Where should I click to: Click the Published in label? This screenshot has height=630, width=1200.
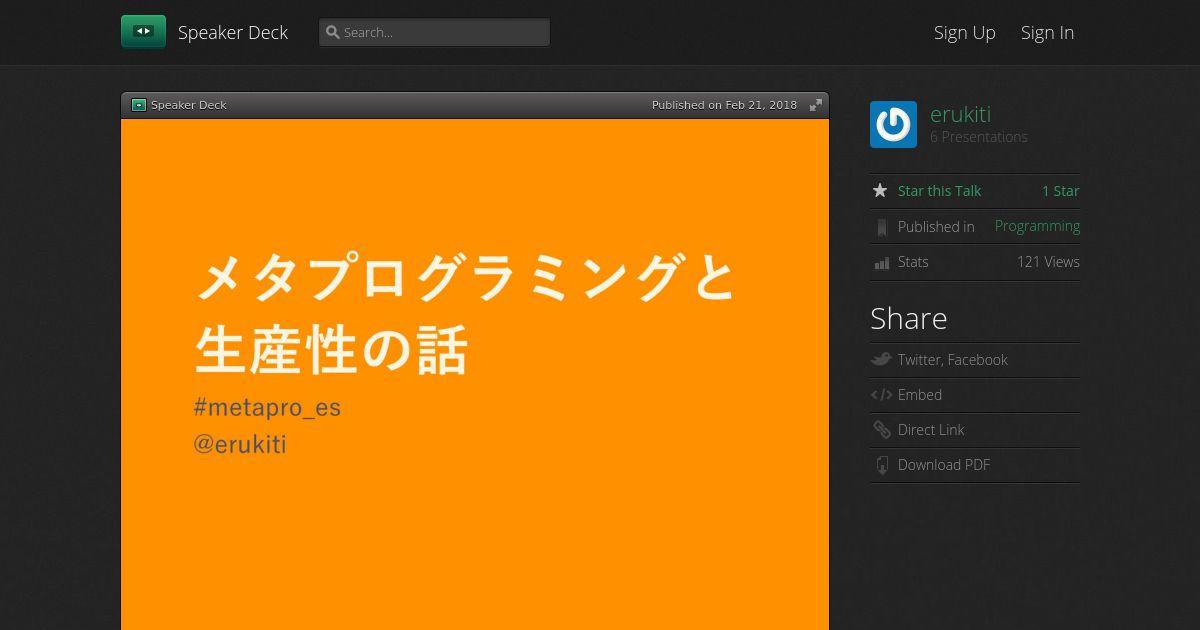click(x=935, y=227)
